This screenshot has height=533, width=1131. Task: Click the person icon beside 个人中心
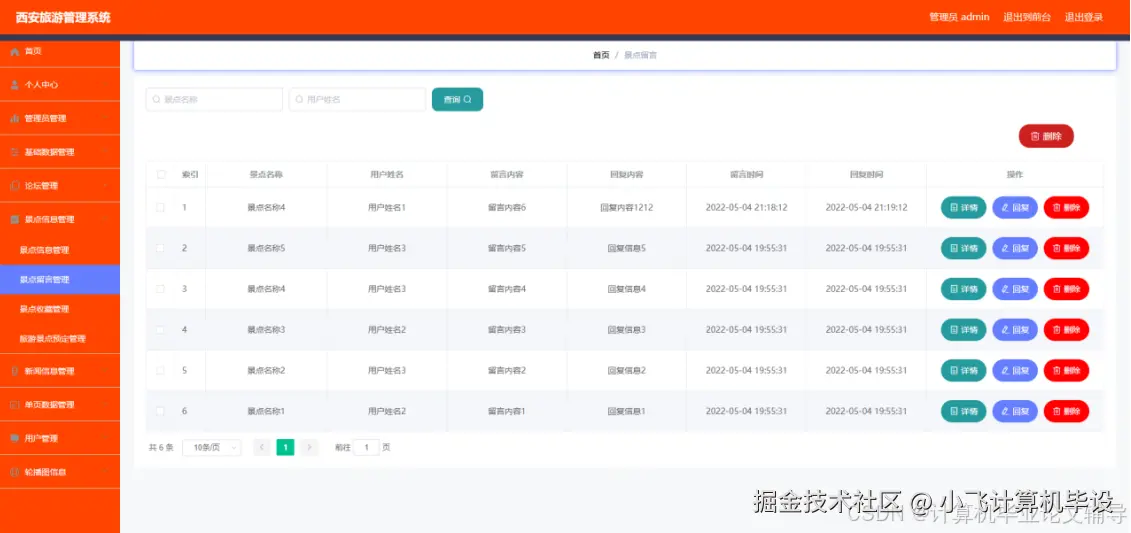(x=14, y=84)
